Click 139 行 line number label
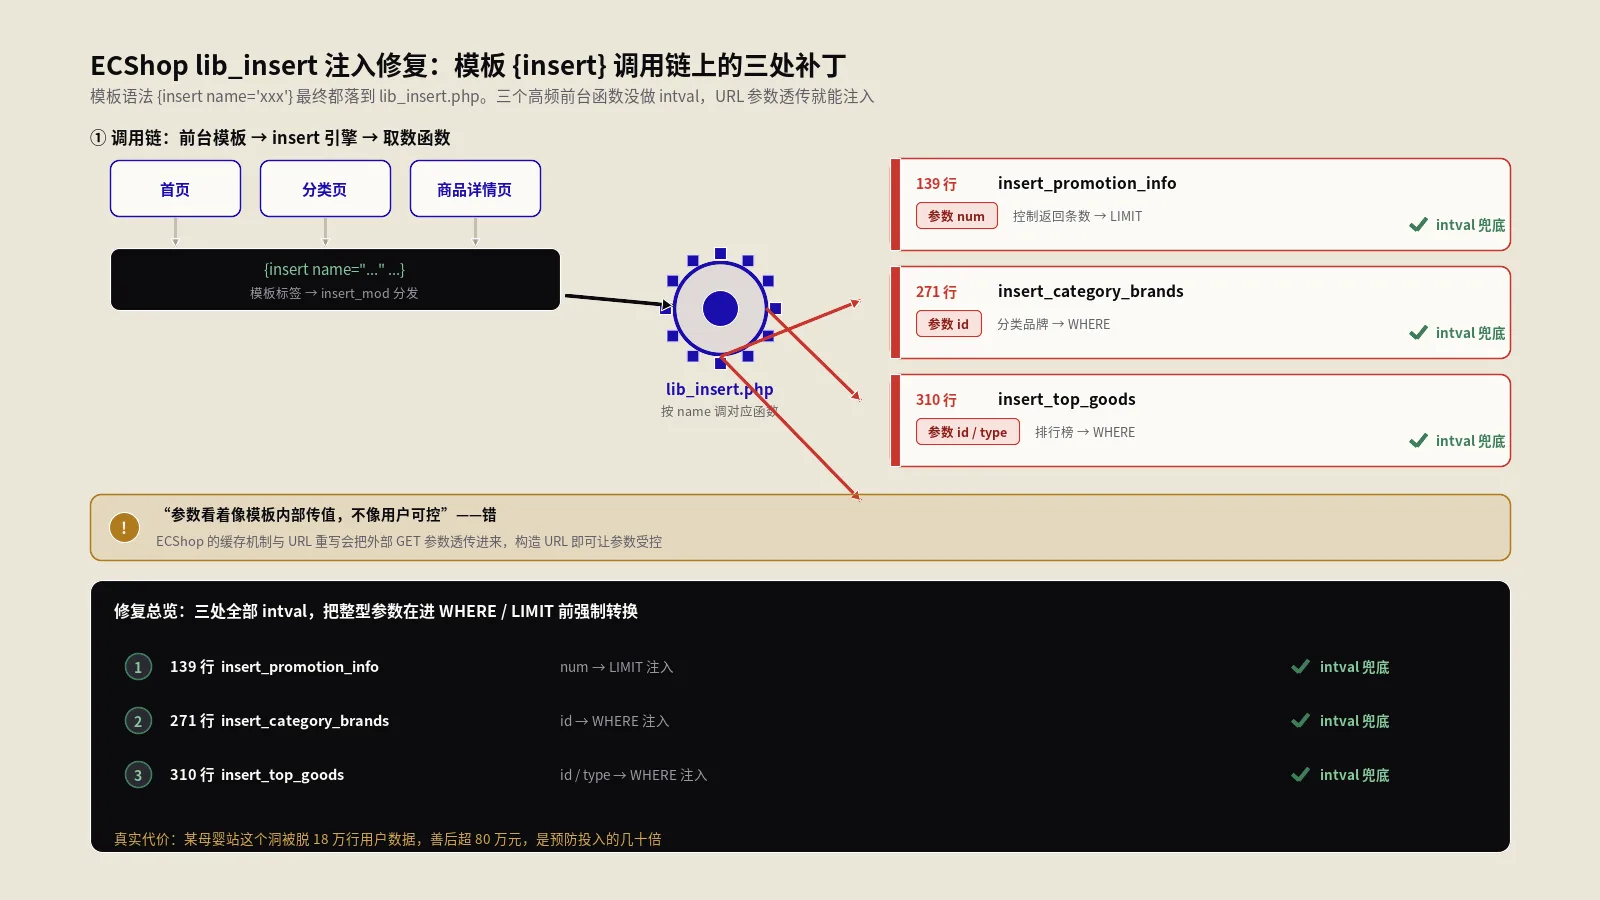 click(x=936, y=184)
